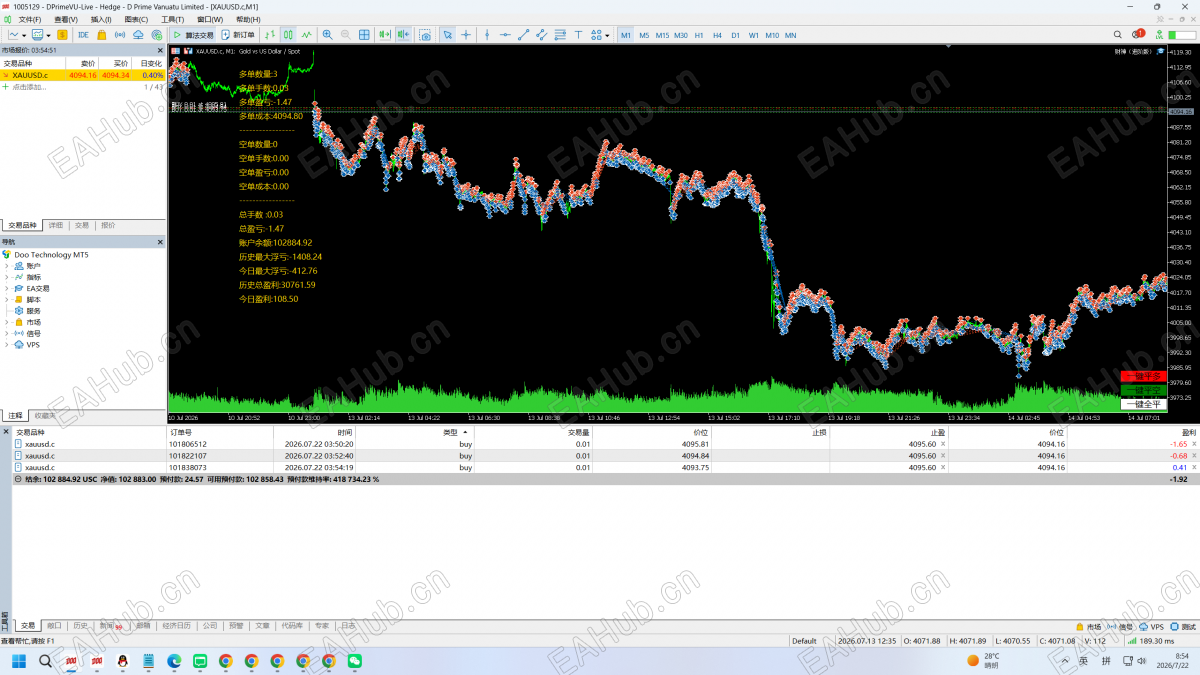Open notifications icon with red badge

click(1137, 35)
